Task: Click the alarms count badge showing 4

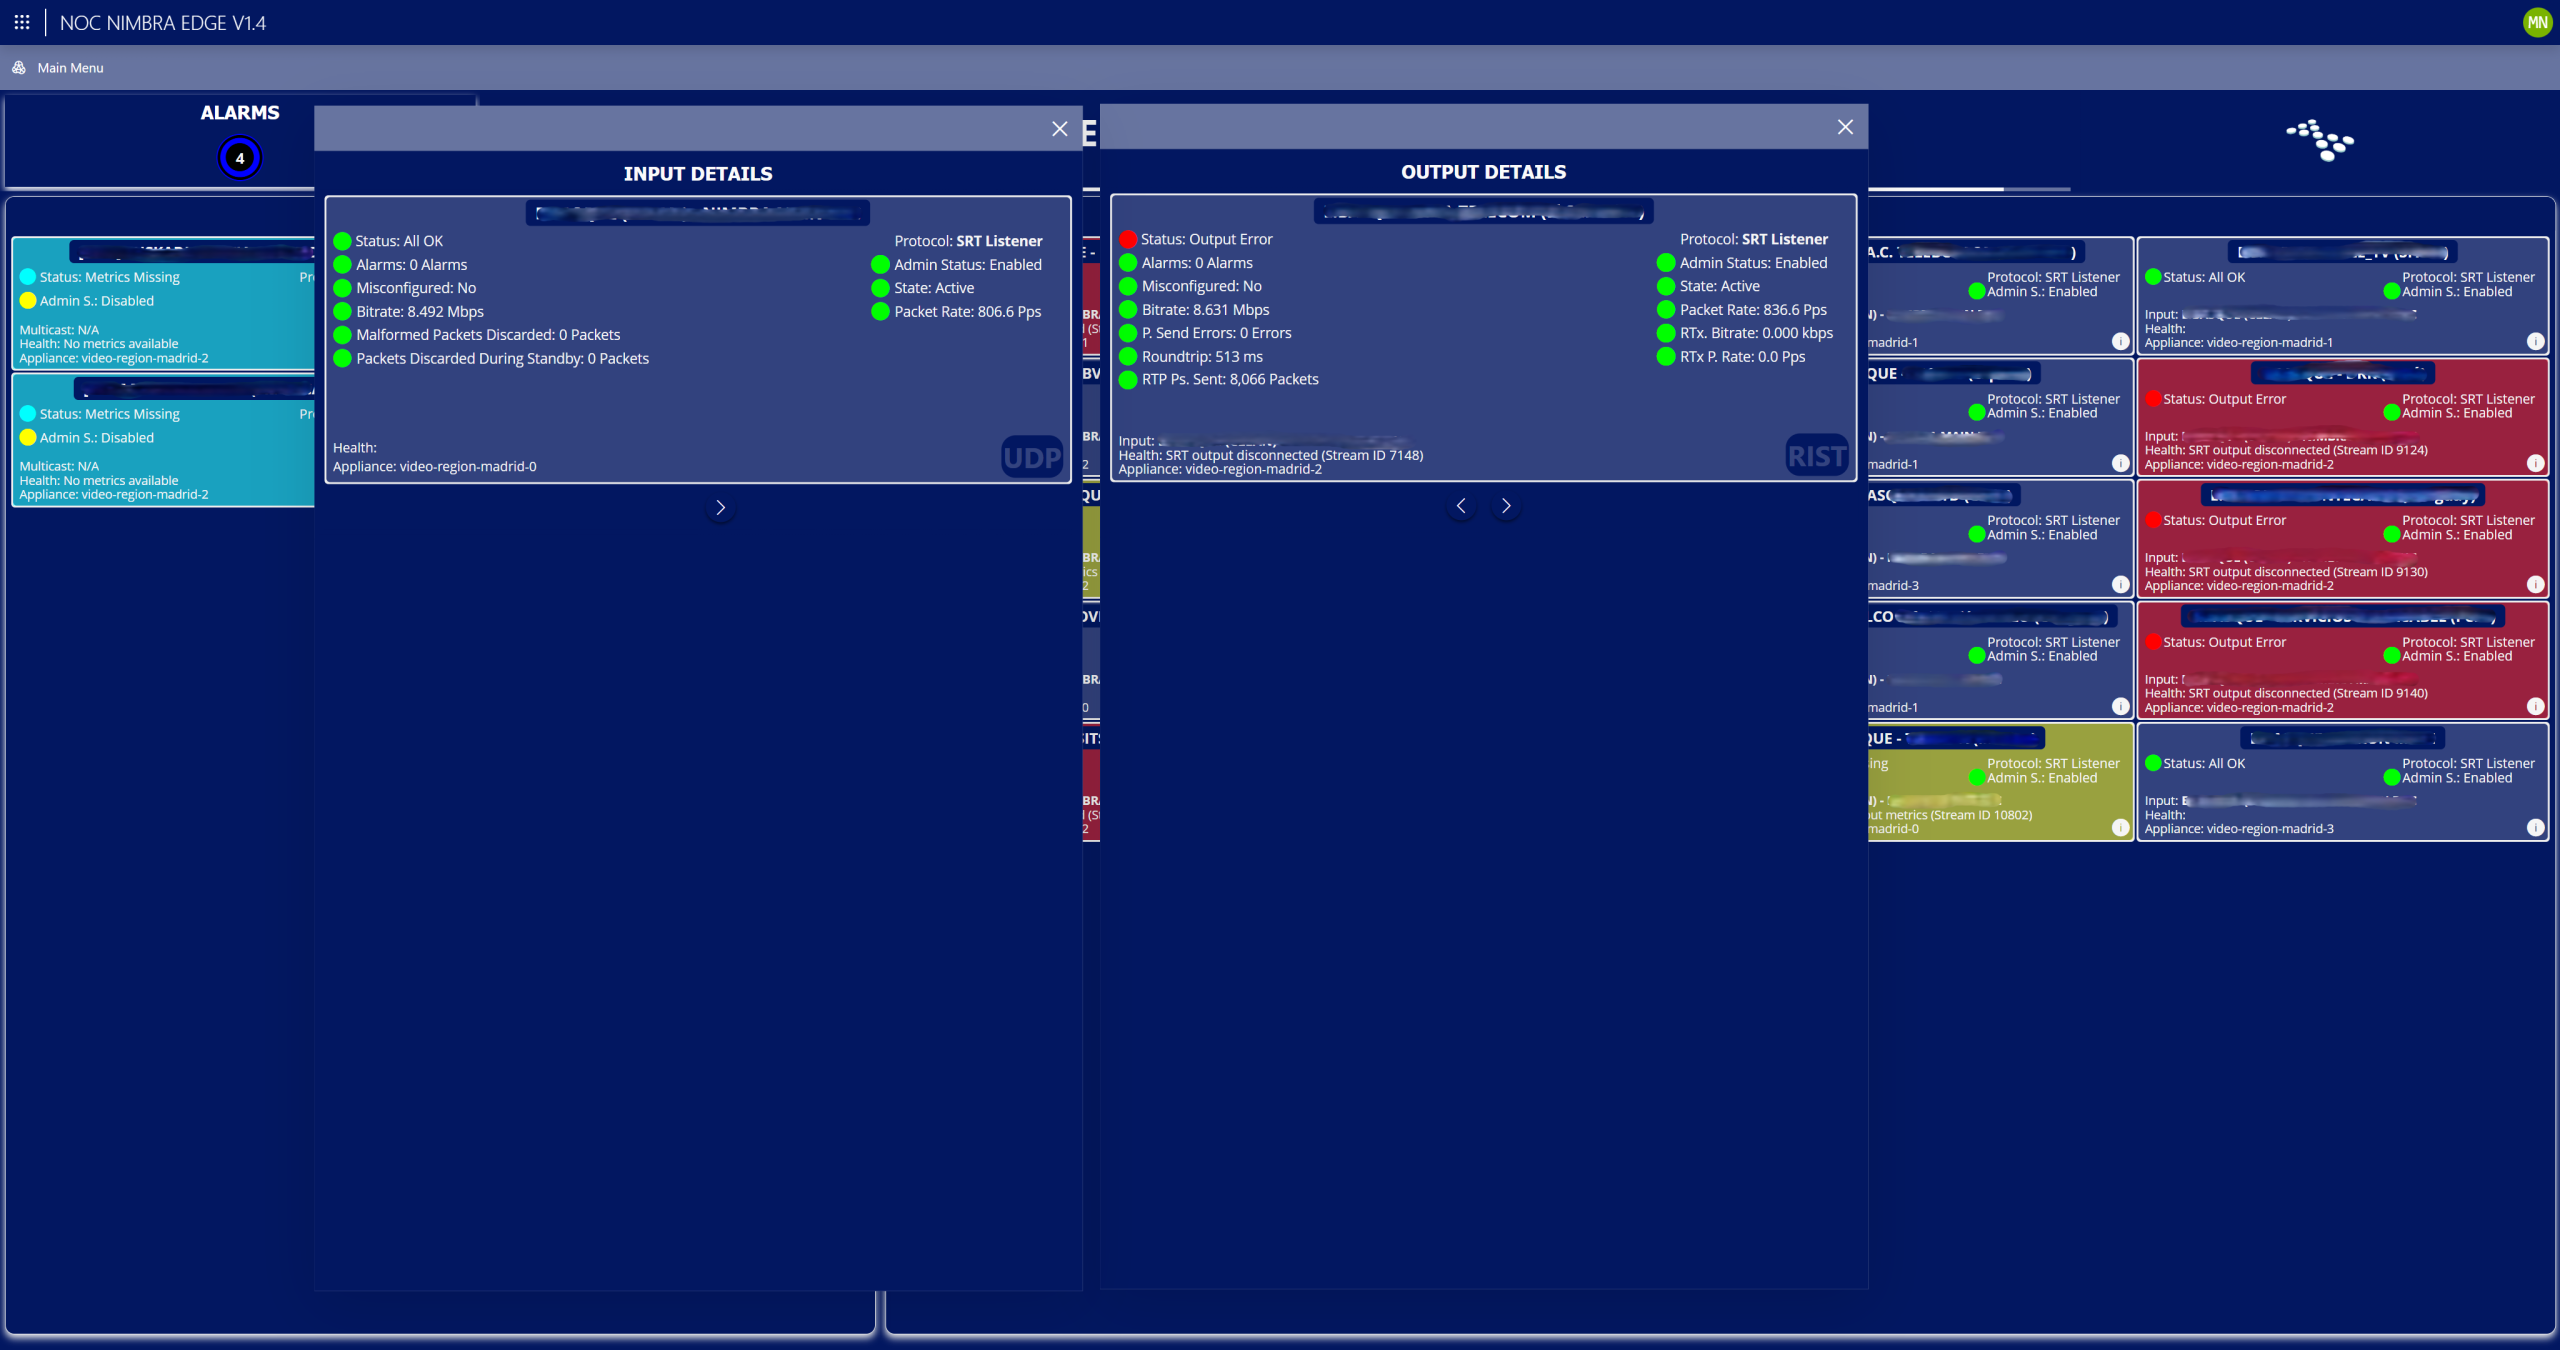Action: click(240, 158)
